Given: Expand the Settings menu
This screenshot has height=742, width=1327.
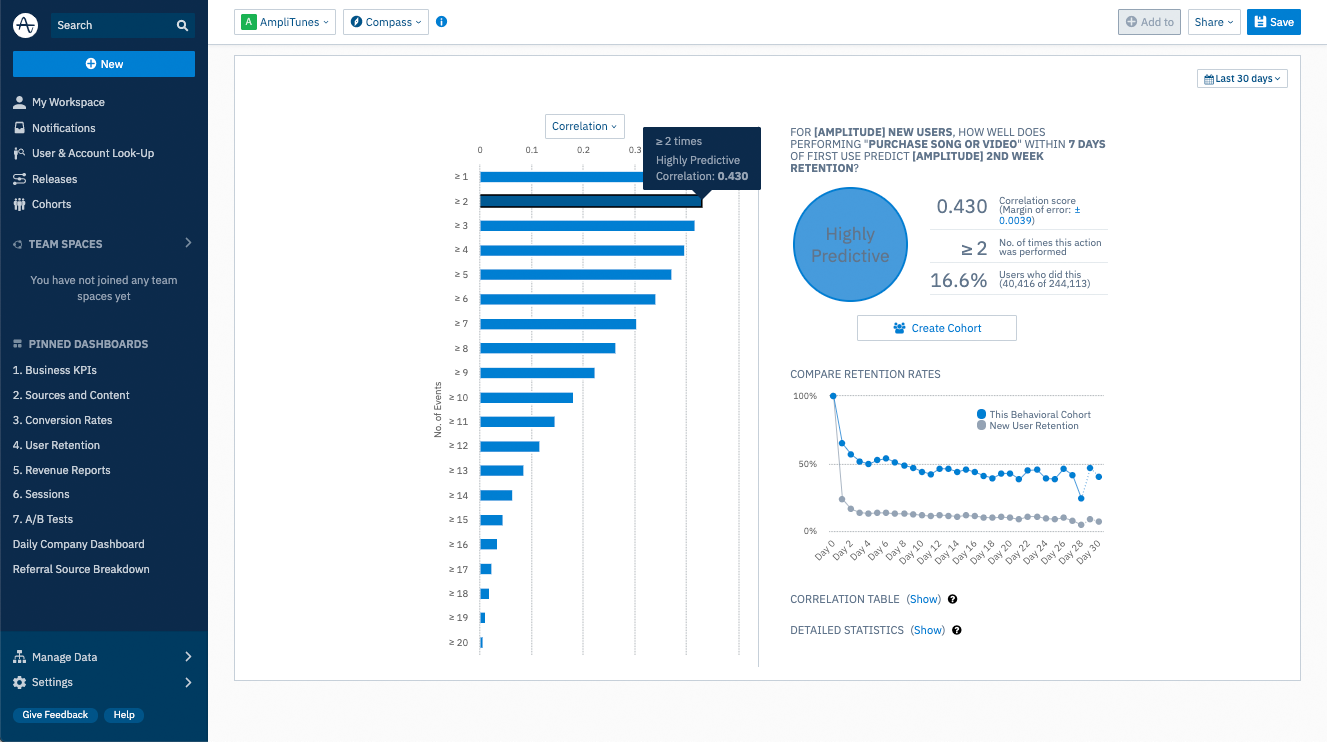Looking at the screenshot, I should click(188, 682).
